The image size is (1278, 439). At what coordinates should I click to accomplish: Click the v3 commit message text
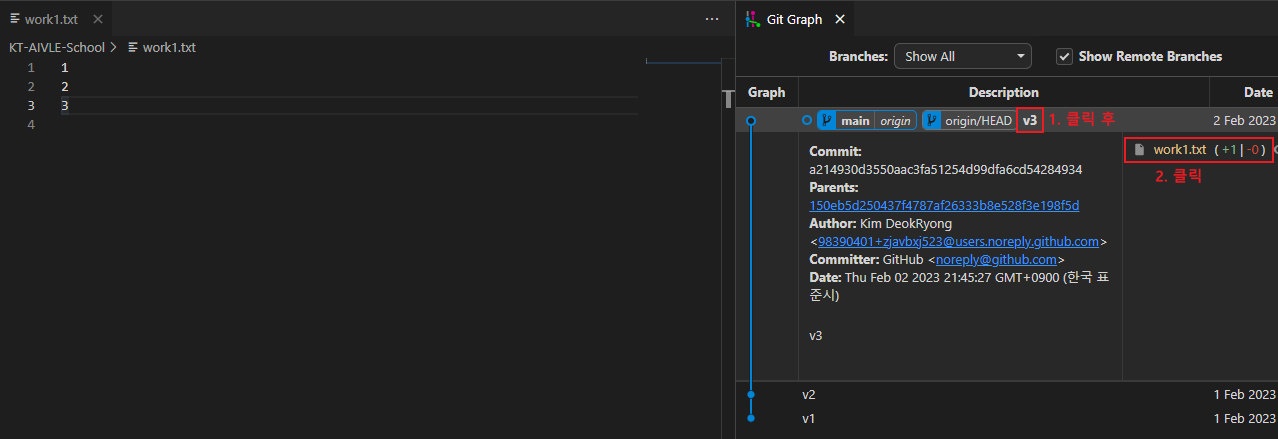click(x=1030, y=121)
